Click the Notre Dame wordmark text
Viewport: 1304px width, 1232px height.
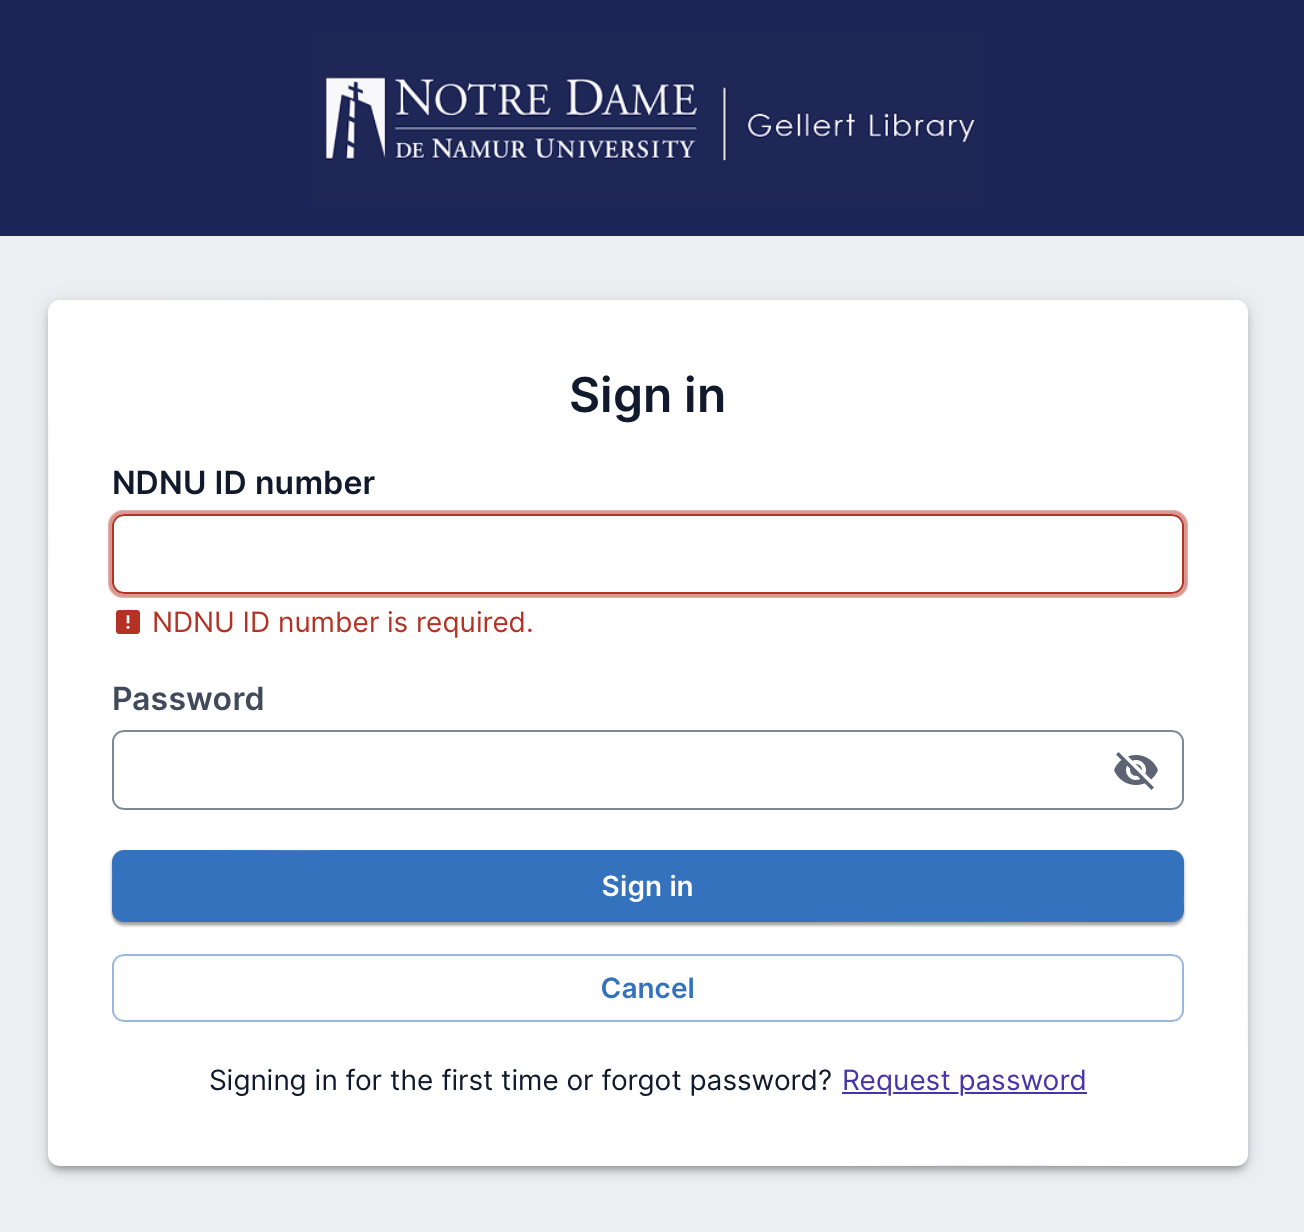click(545, 99)
